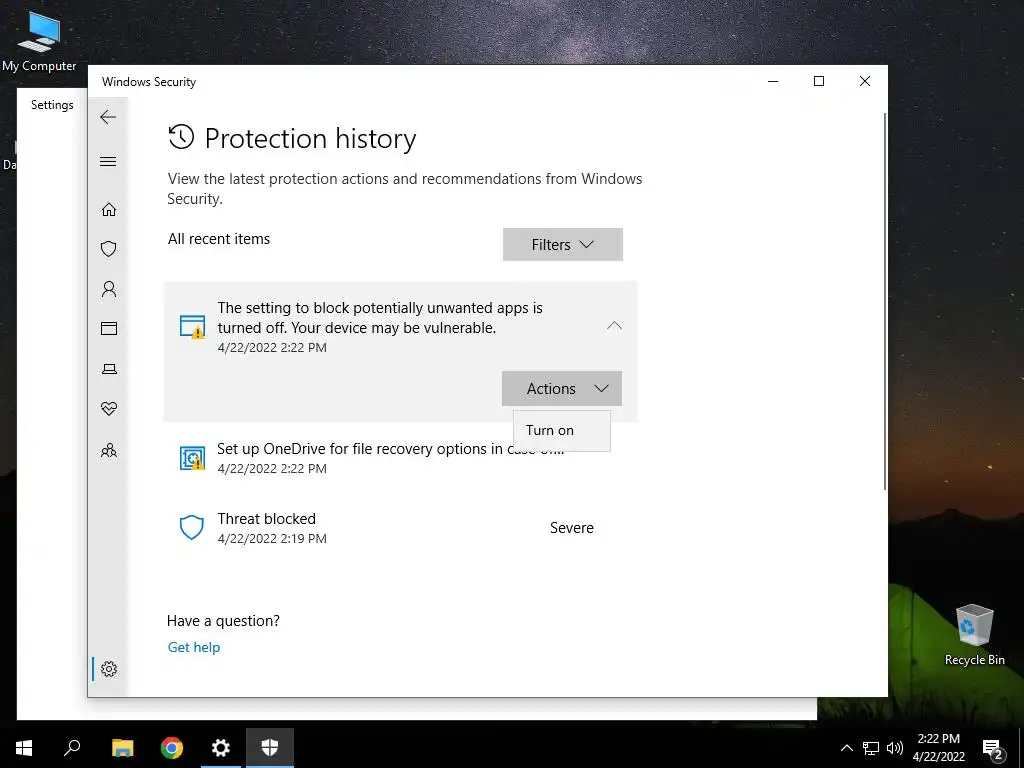
Task: Open the Windows Start menu
Action: (x=24, y=748)
